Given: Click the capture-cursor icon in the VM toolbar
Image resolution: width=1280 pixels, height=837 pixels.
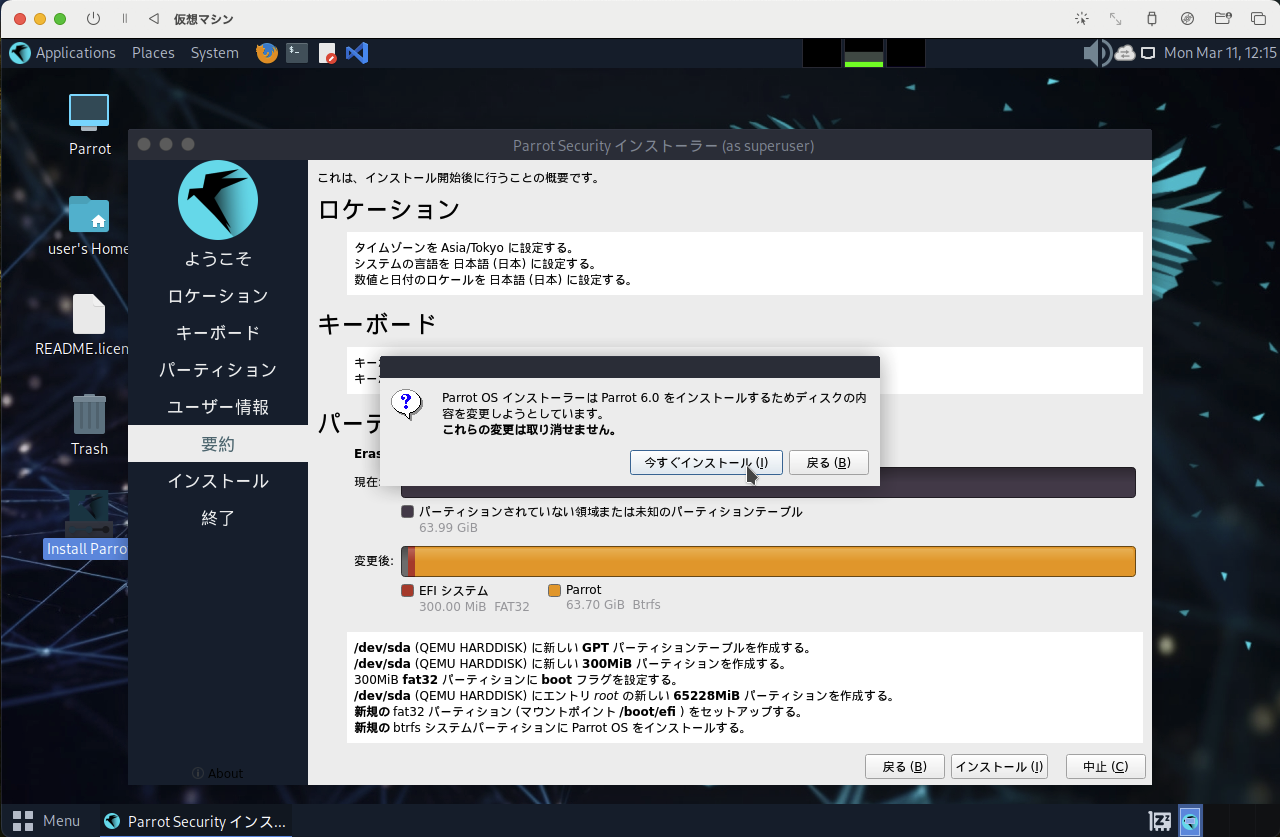Looking at the screenshot, I should [1081, 19].
